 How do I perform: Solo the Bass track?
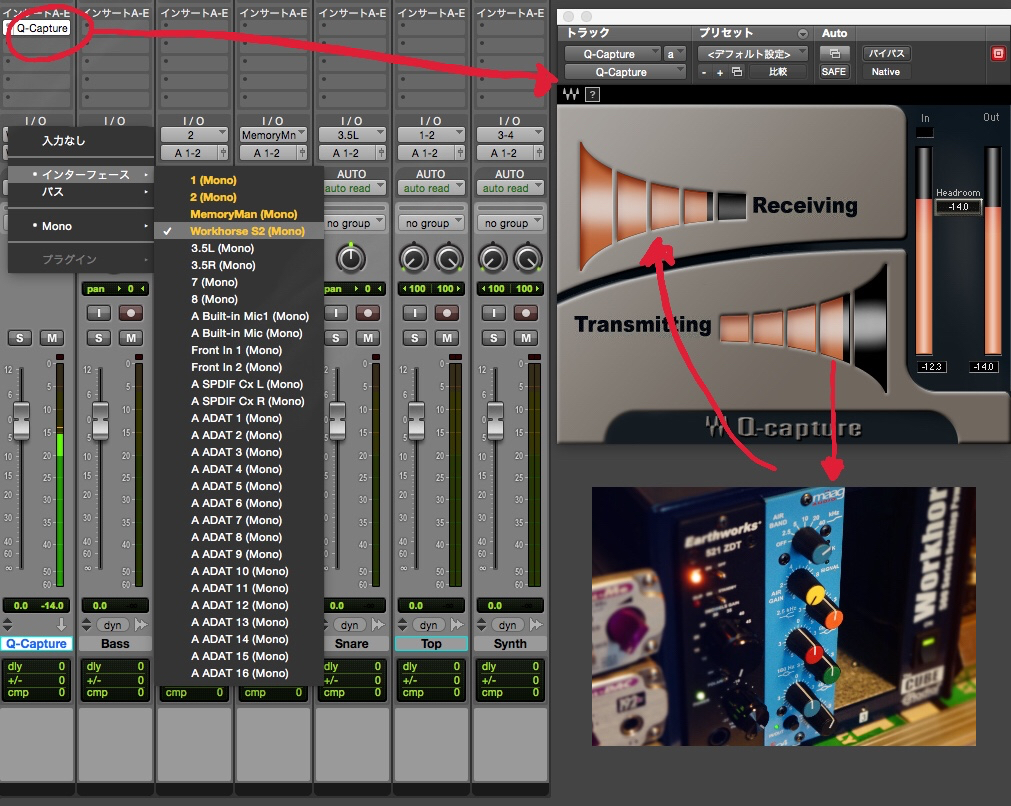99,338
